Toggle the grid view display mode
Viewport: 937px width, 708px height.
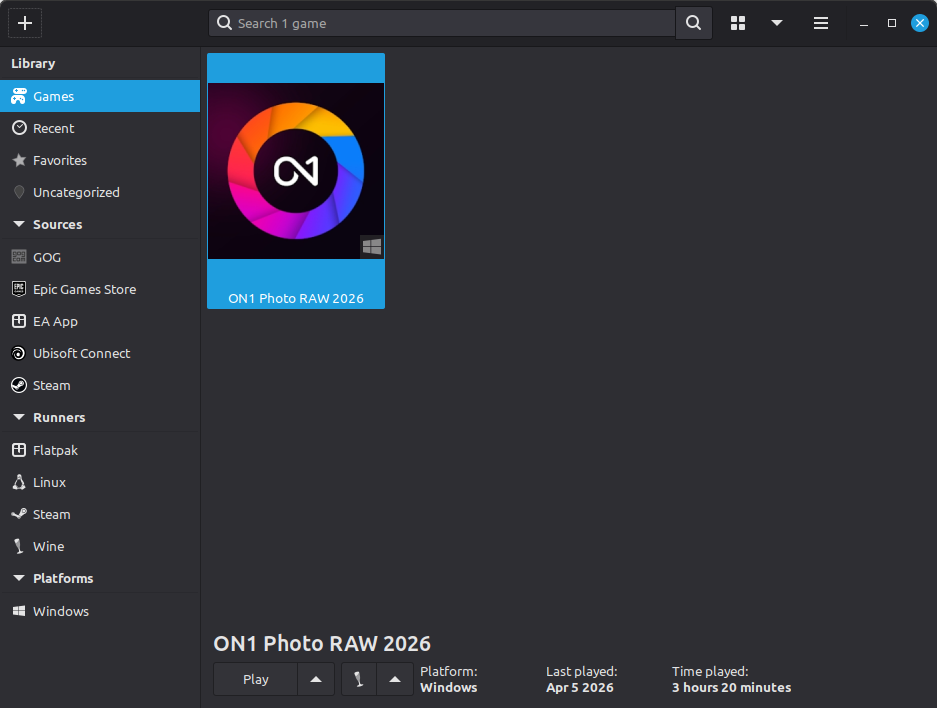737,22
